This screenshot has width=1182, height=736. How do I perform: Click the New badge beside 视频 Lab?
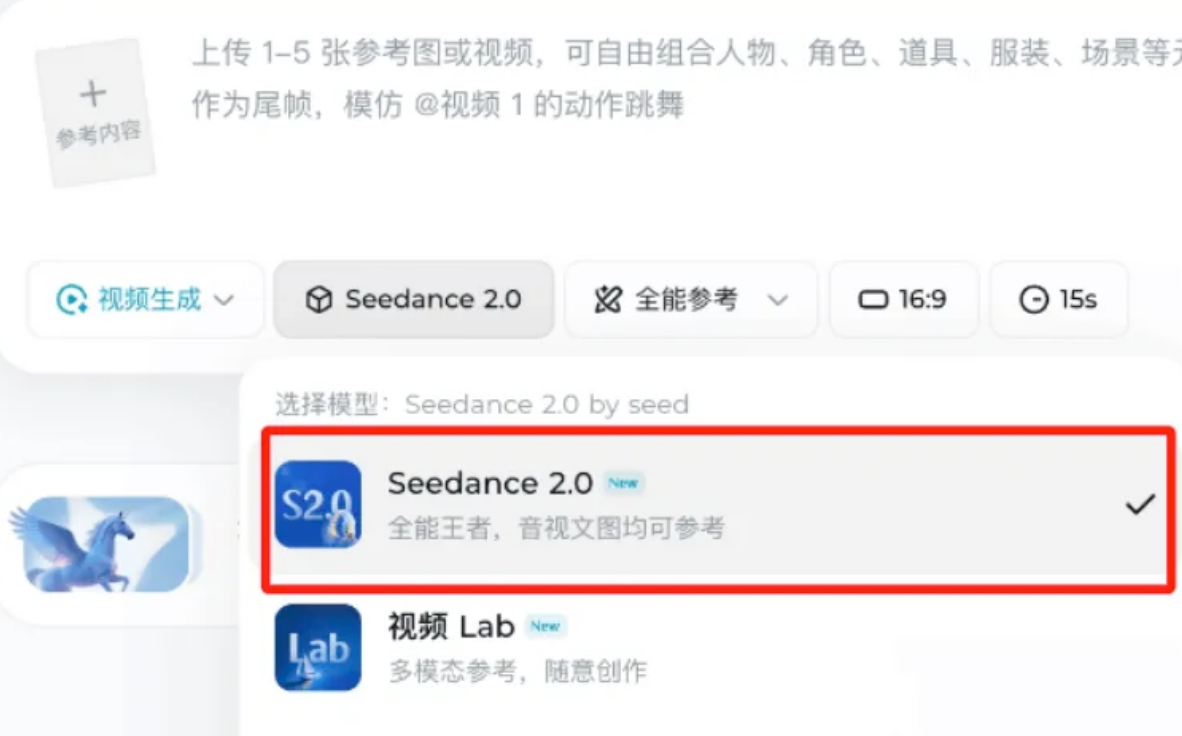(x=545, y=627)
